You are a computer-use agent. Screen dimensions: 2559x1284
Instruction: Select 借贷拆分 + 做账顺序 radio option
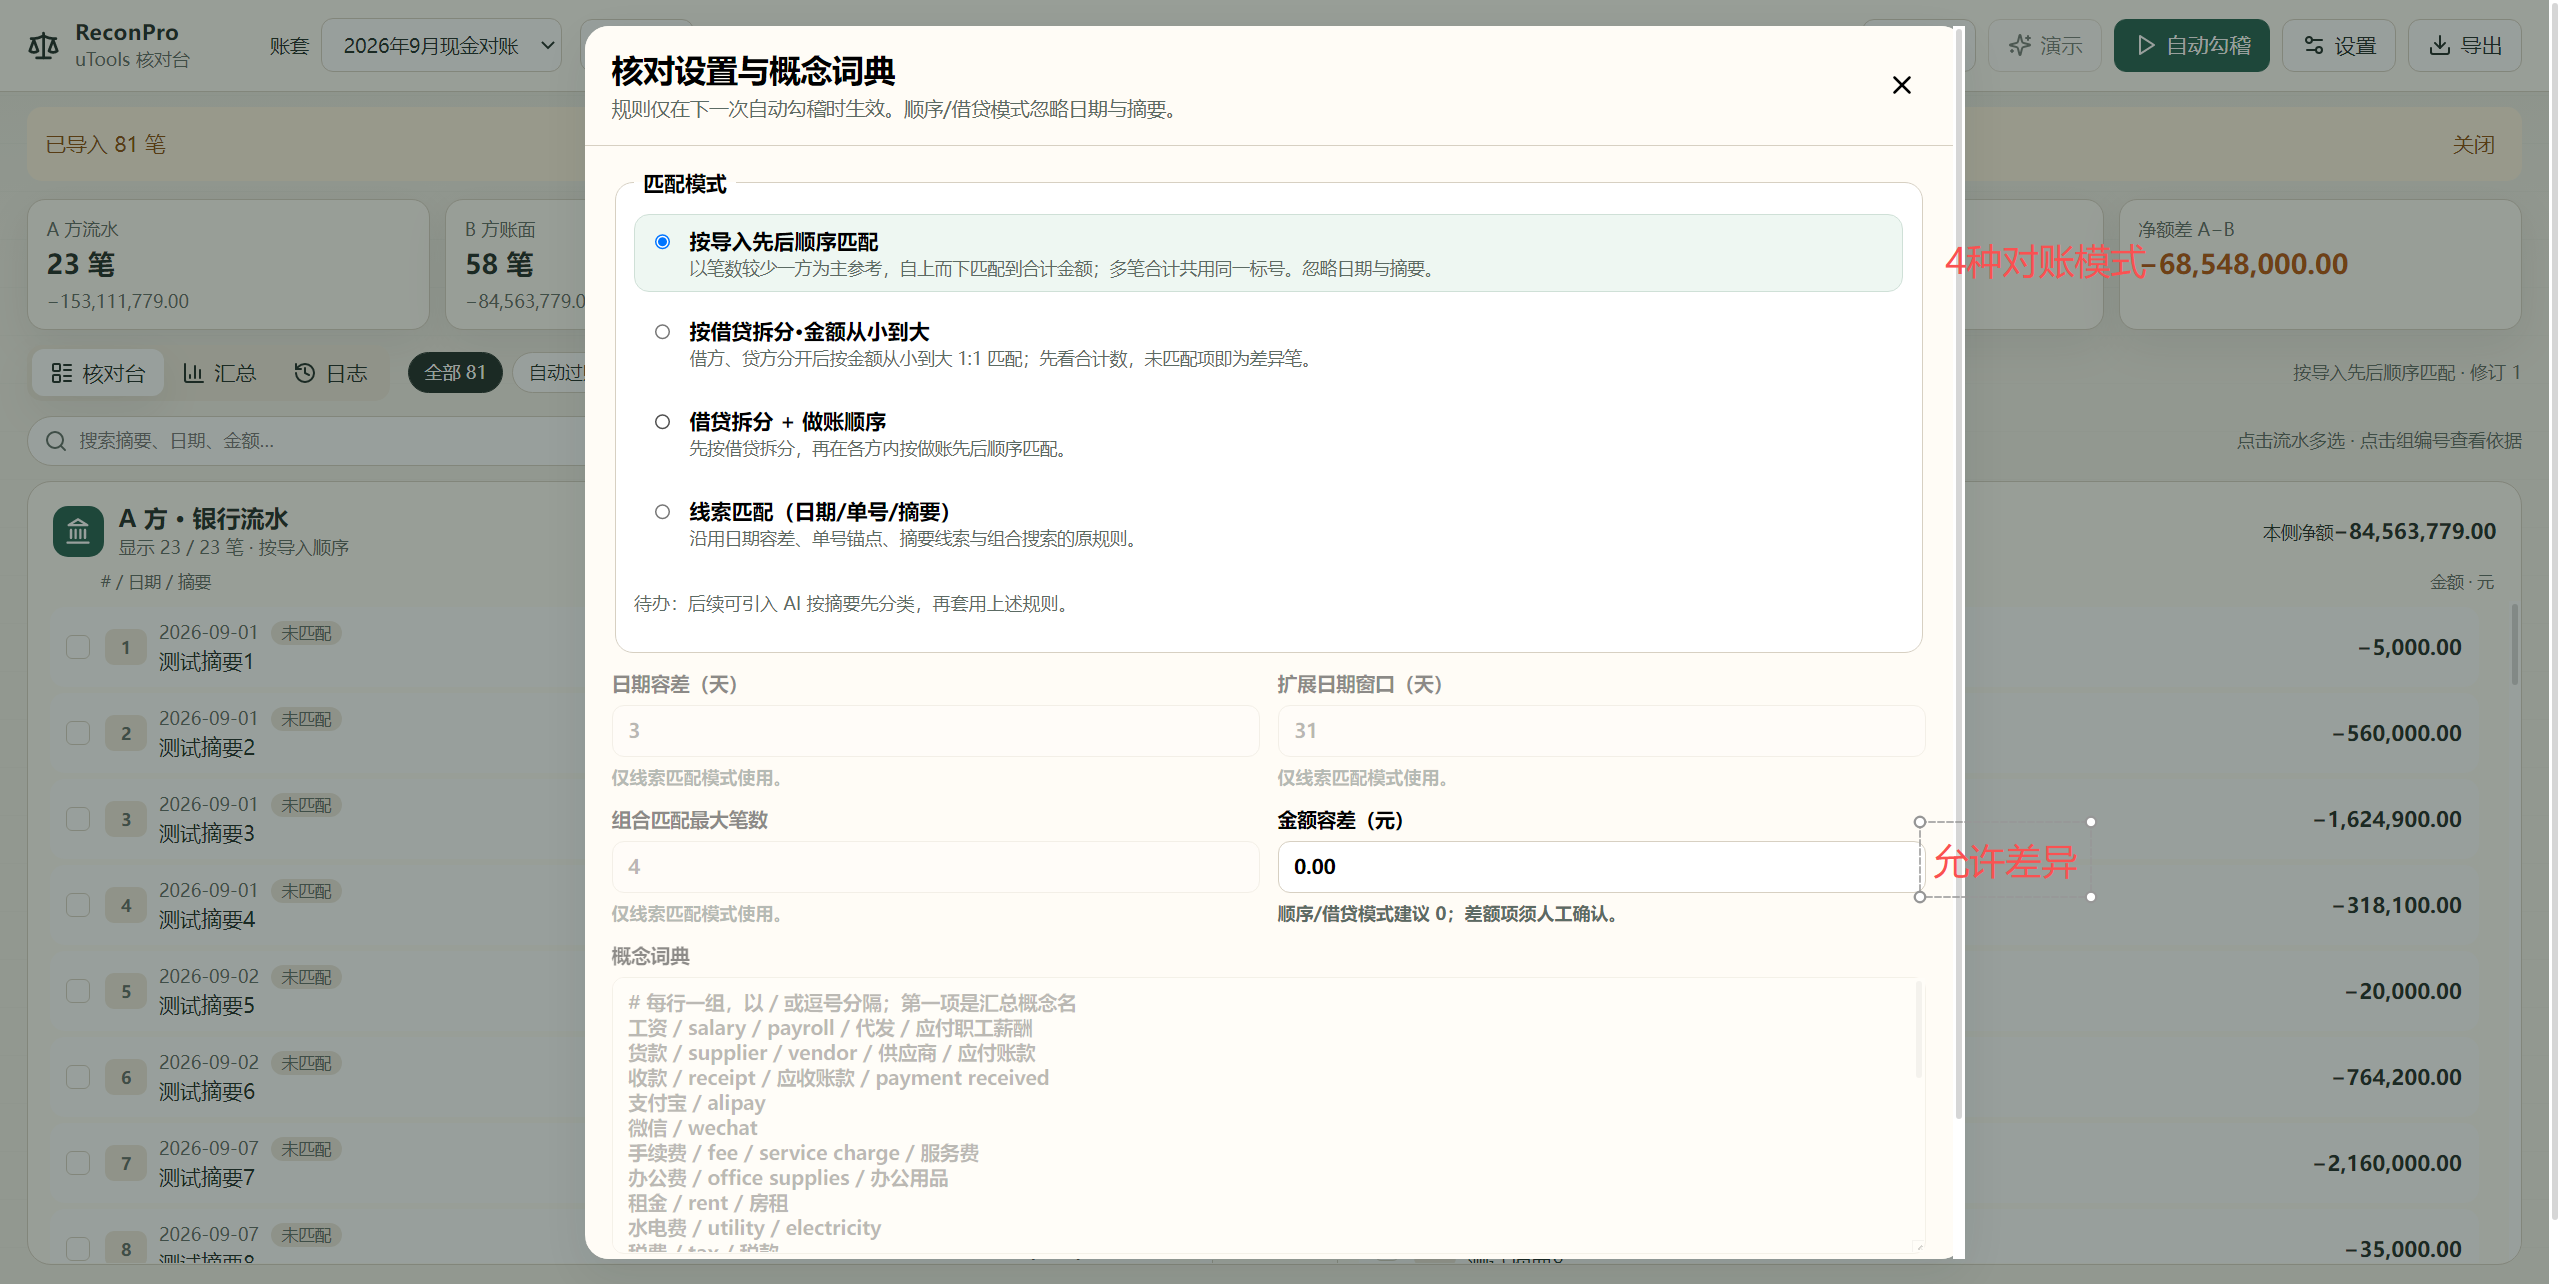coord(662,422)
